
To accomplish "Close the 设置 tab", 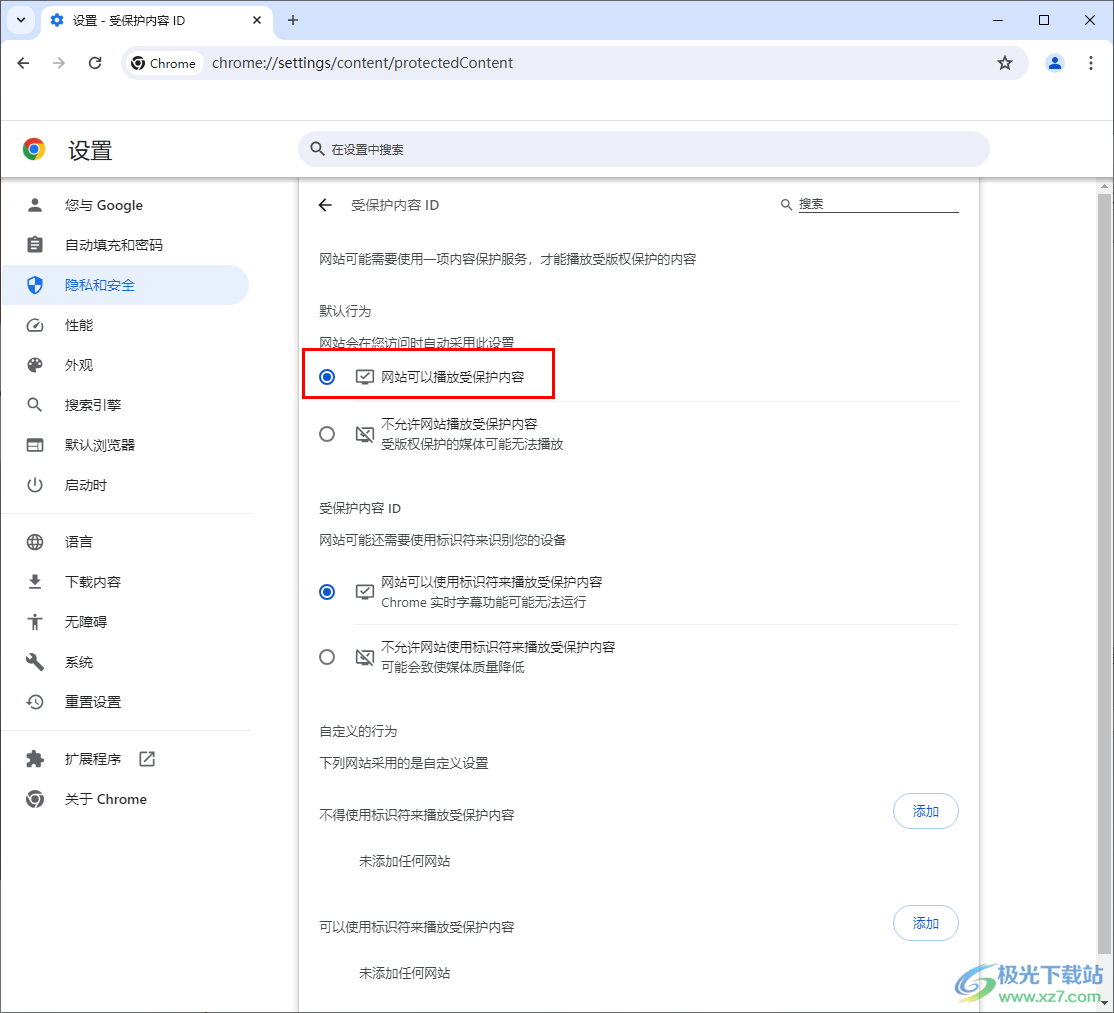I will pos(257,20).
